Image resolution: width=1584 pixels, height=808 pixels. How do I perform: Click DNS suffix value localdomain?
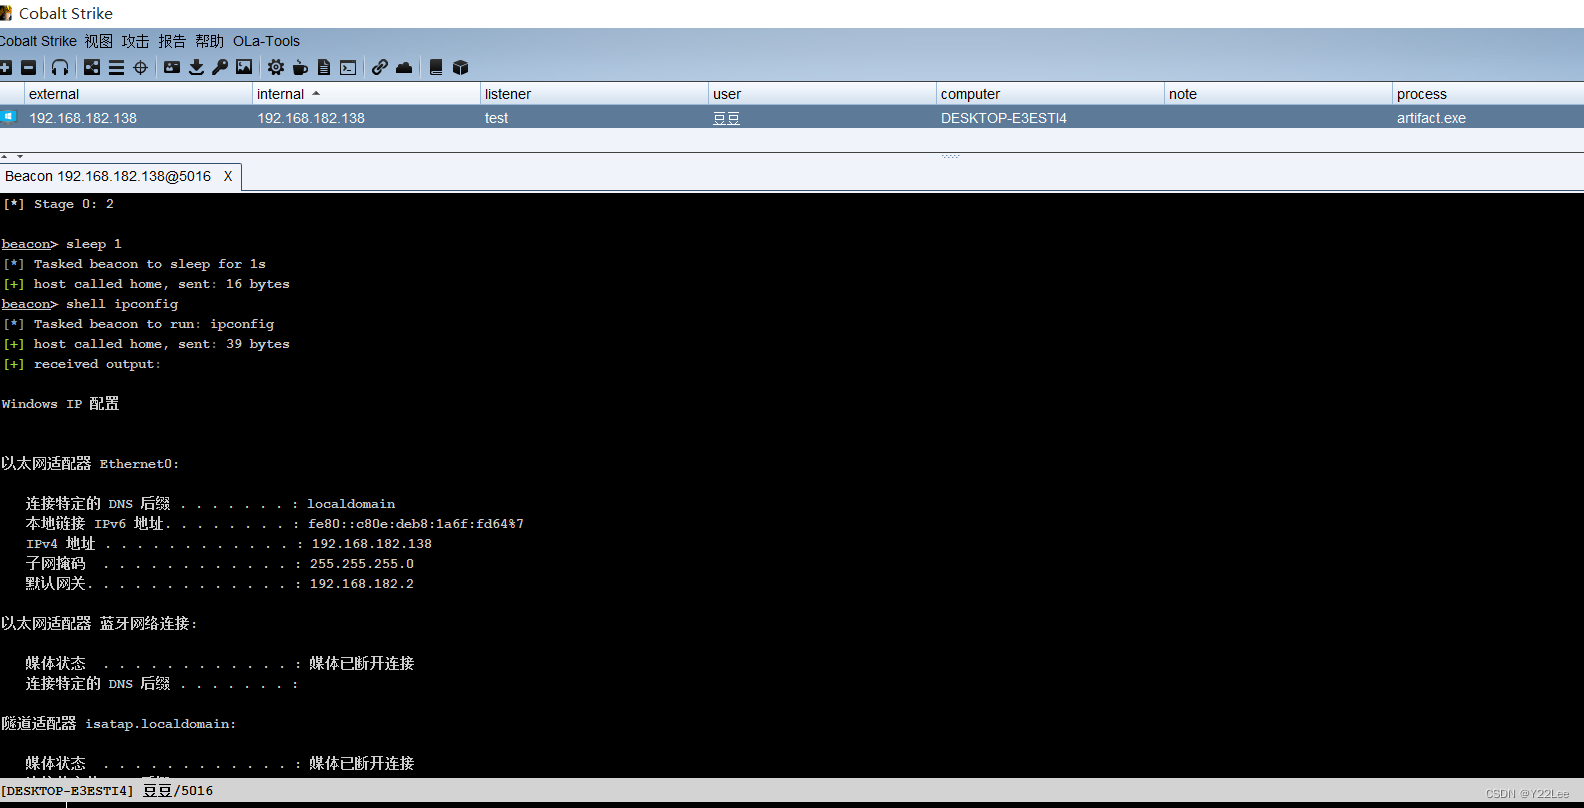click(x=351, y=504)
